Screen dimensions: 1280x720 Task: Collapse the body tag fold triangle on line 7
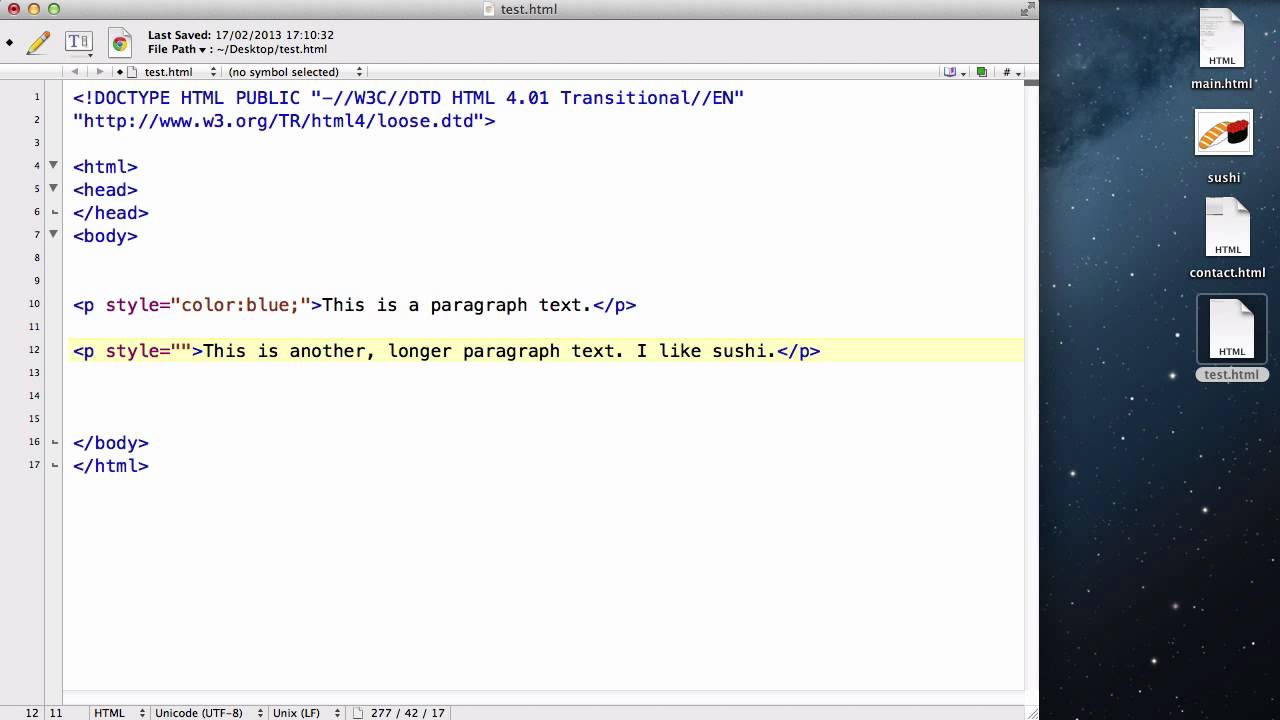point(54,234)
